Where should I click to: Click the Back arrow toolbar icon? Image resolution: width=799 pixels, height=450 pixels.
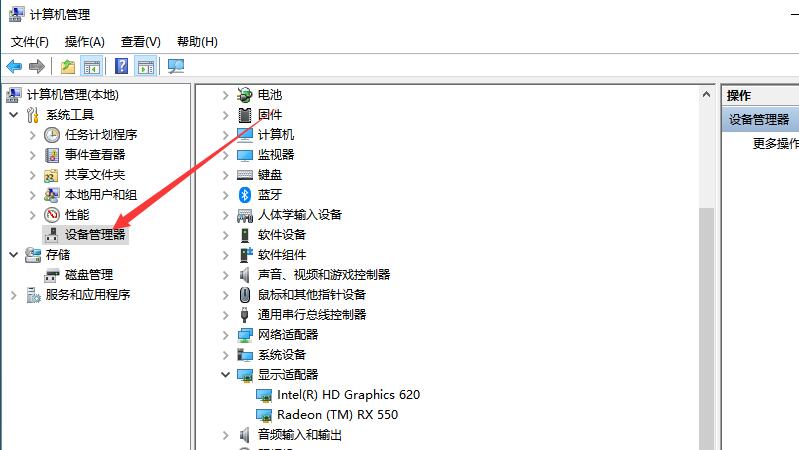[14, 66]
